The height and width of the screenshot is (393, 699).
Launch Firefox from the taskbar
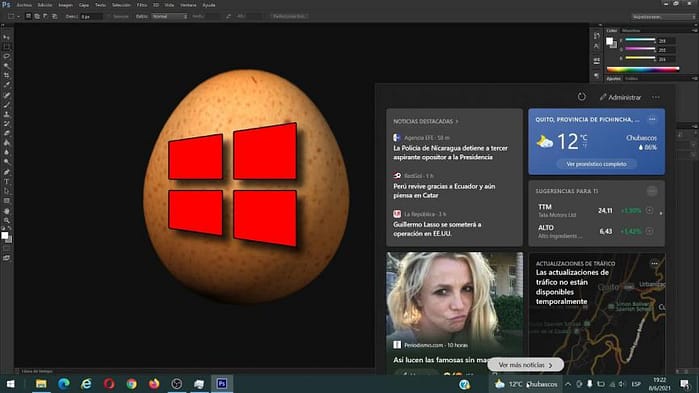[x=154, y=384]
